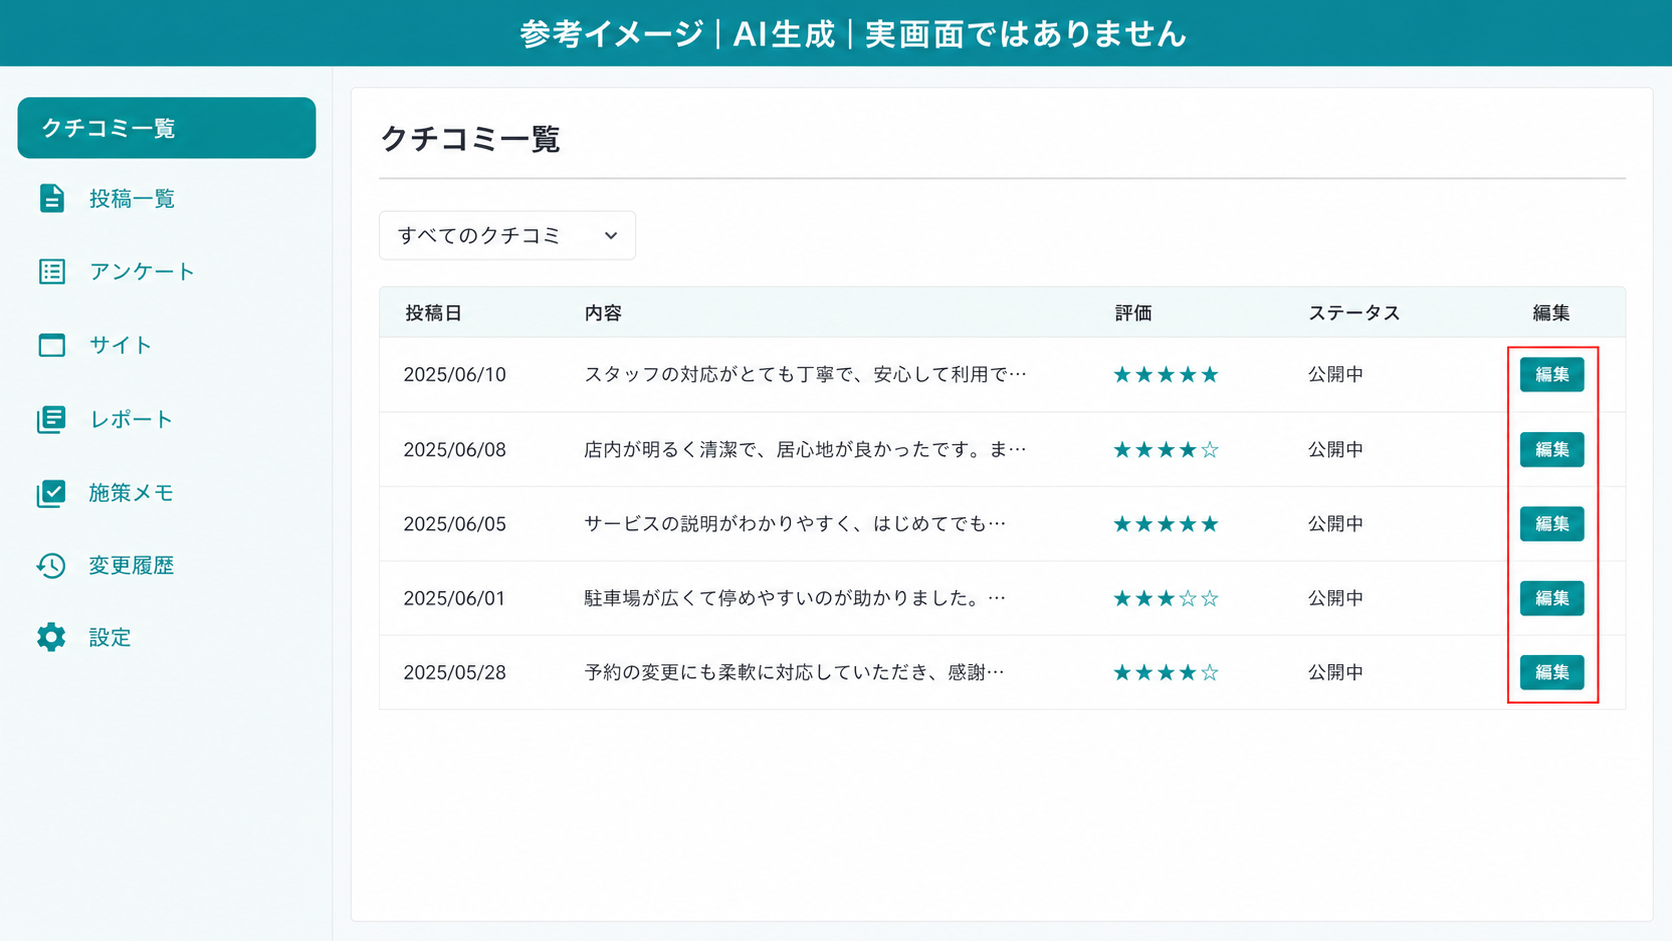Open 設定 menu label
Viewport: 1672px width, 941px height.
click(110, 638)
